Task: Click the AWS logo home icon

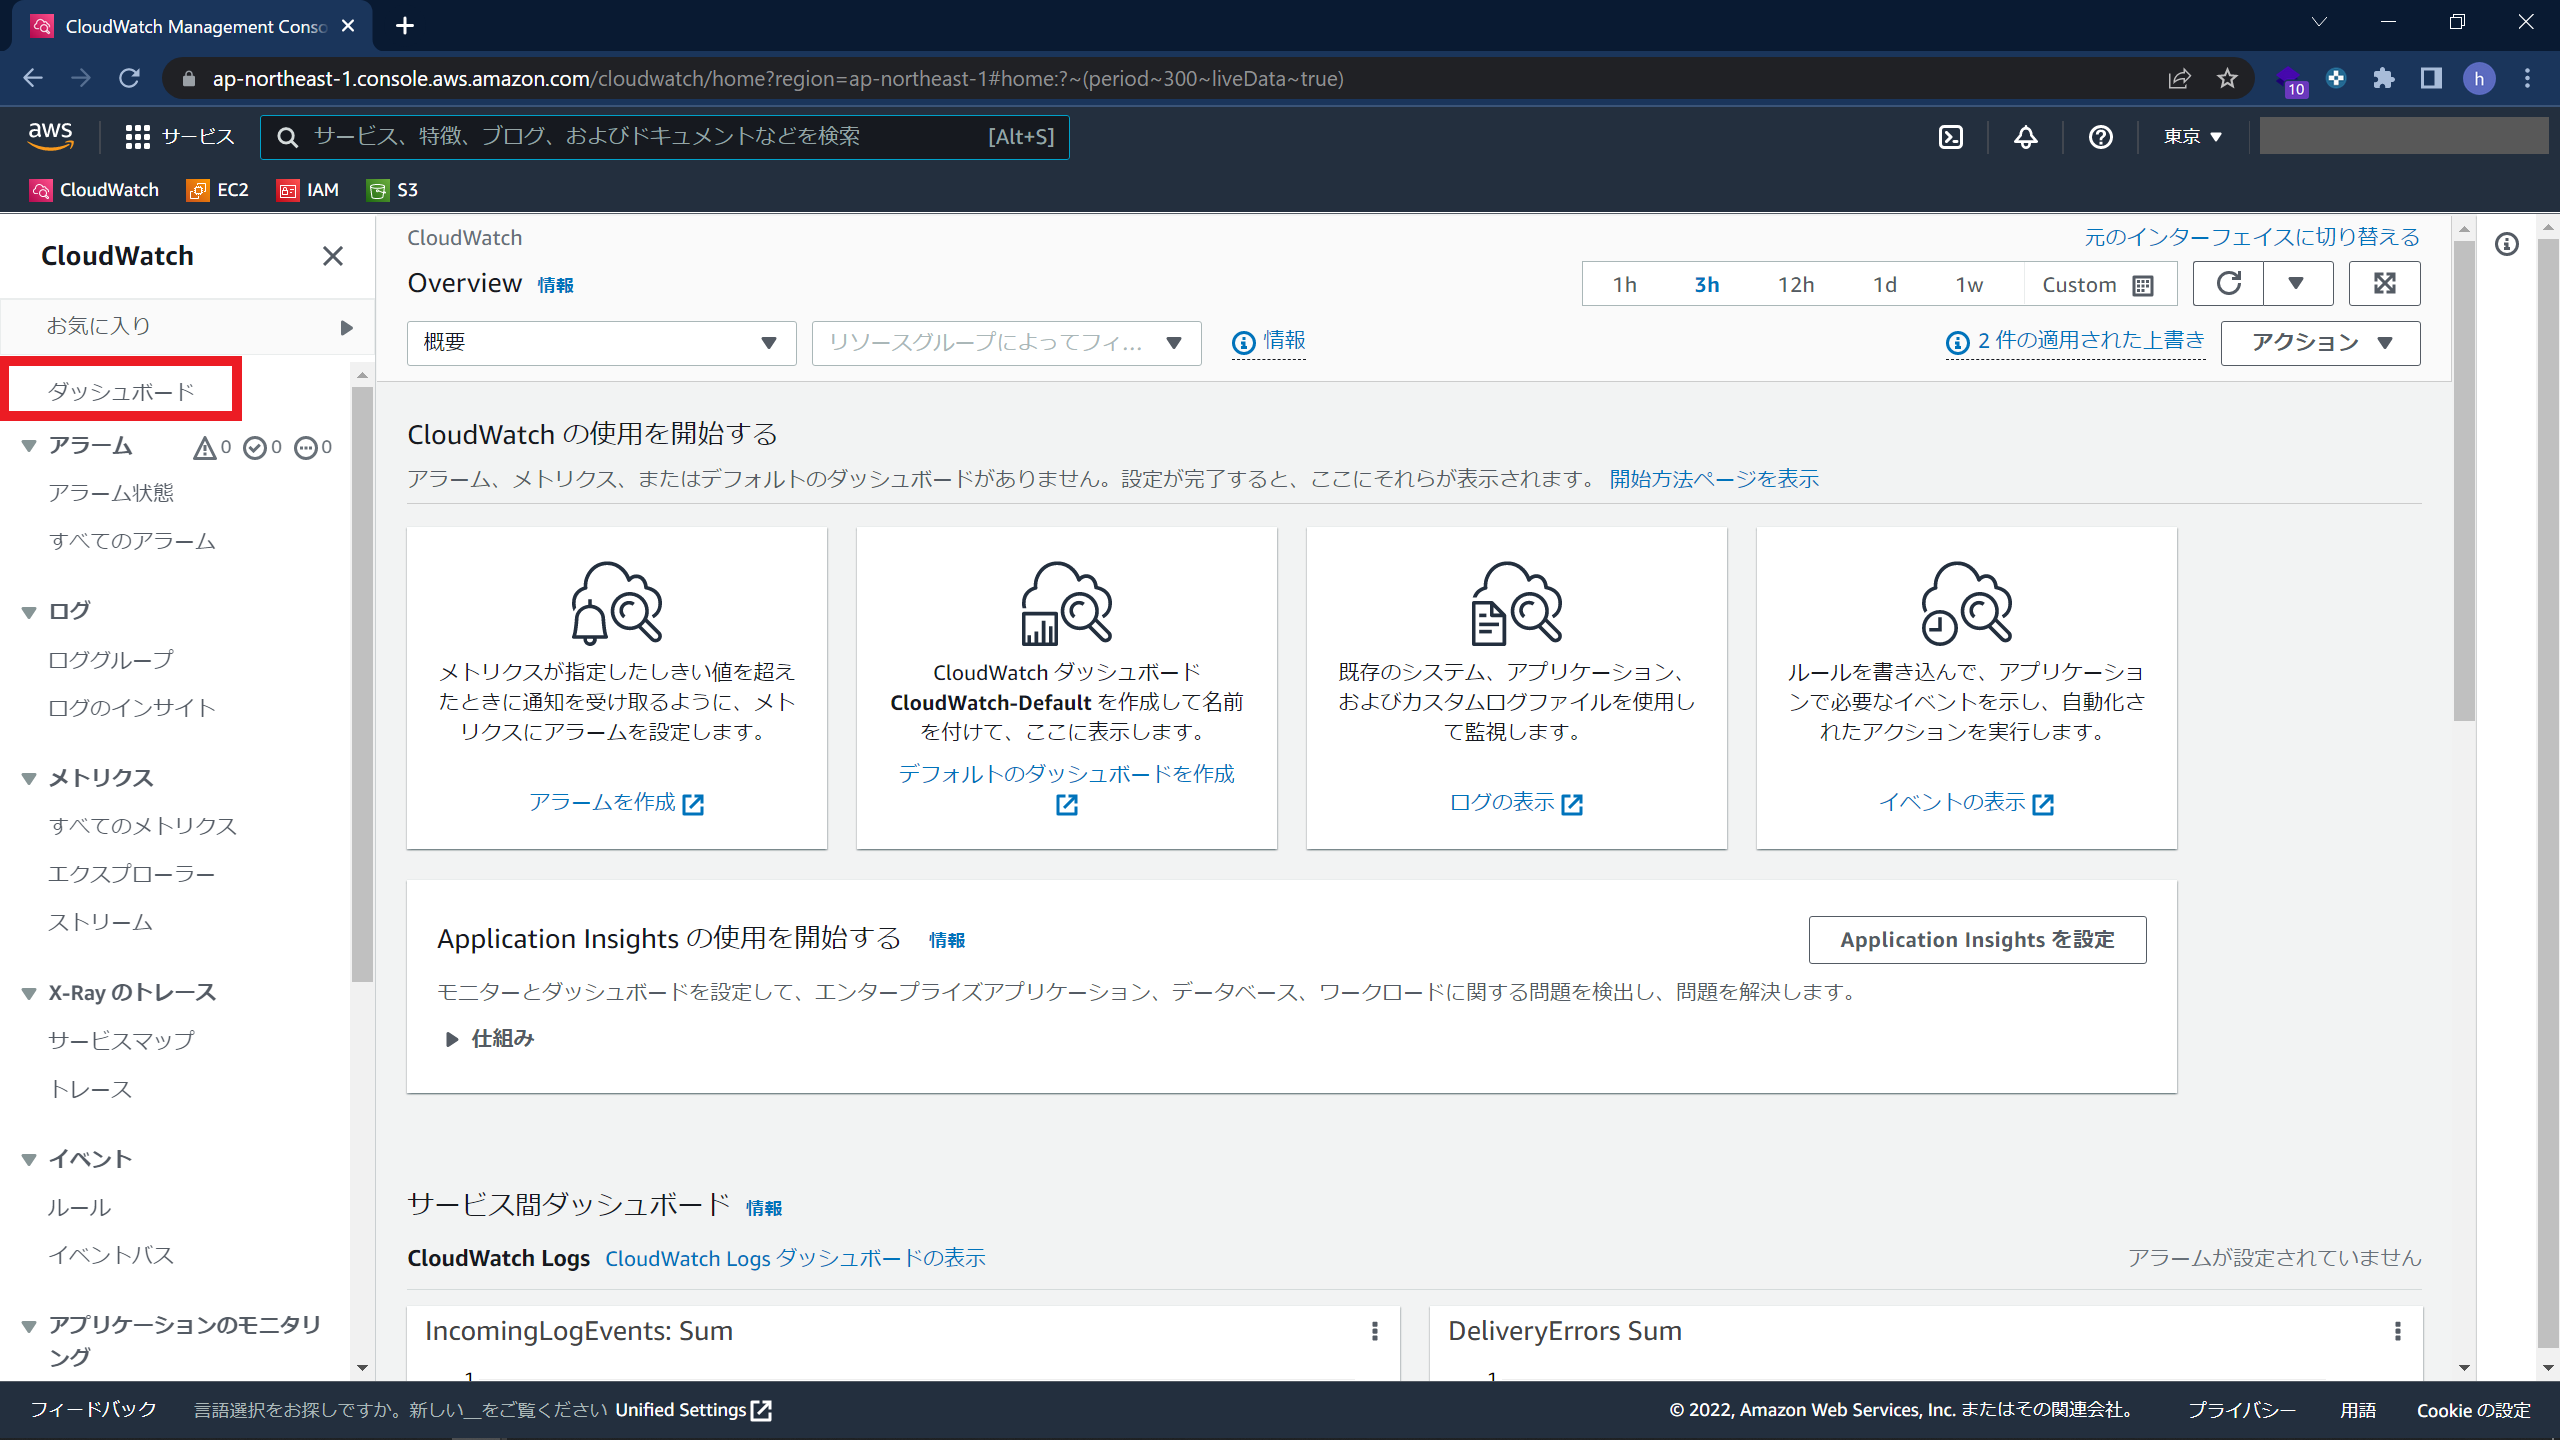Action: click(x=50, y=136)
